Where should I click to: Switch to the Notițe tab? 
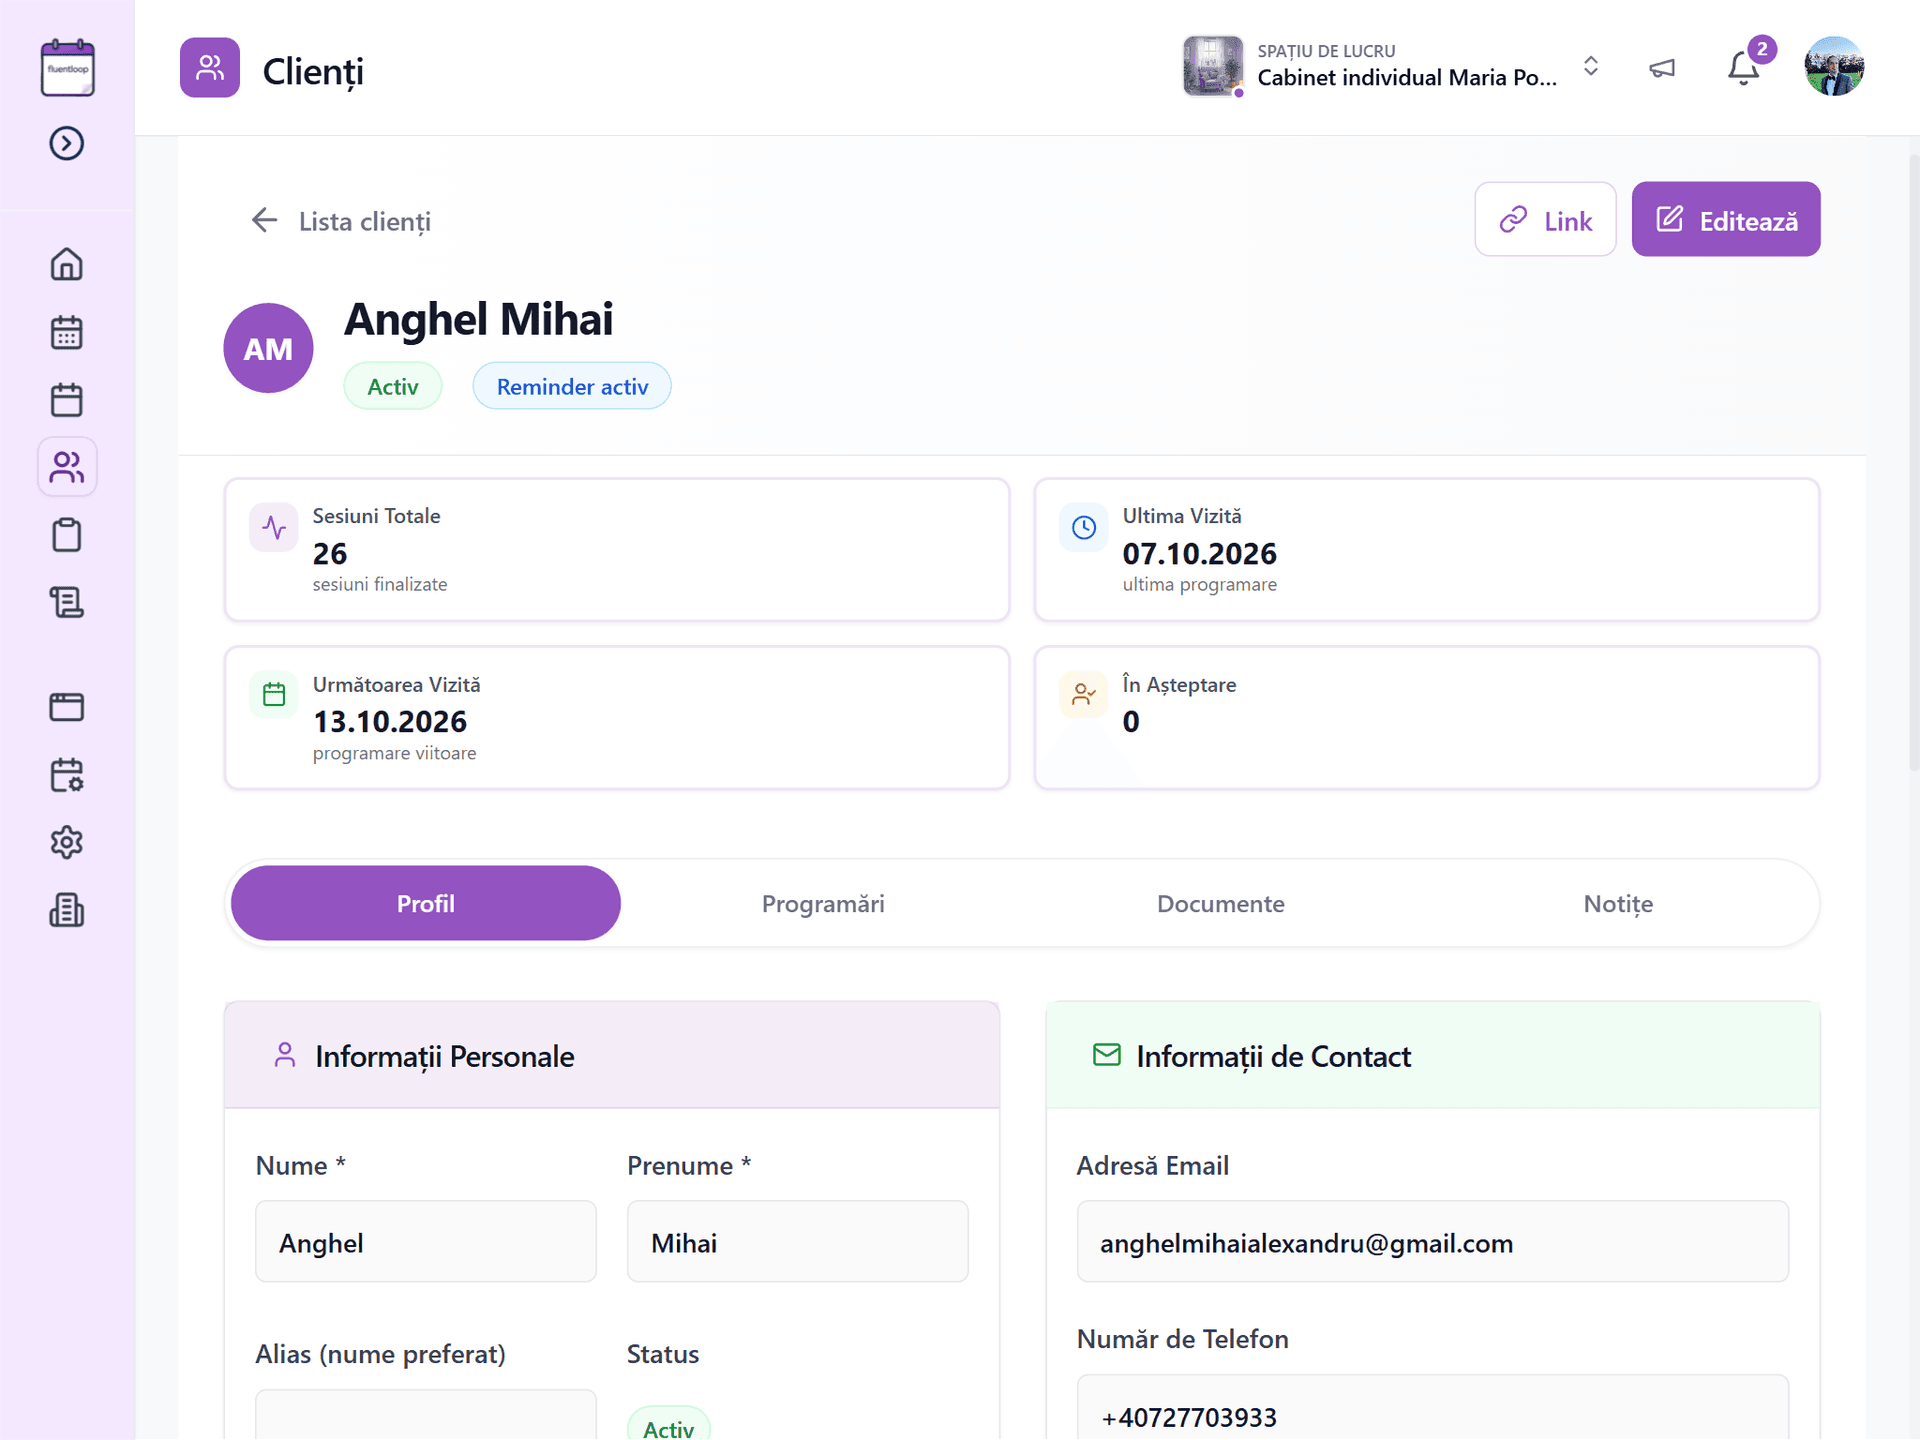pos(1618,903)
